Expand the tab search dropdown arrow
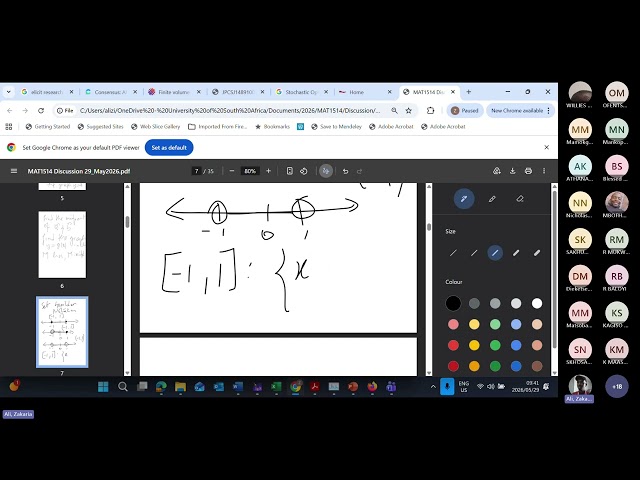The image size is (640, 480). pos(9,92)
